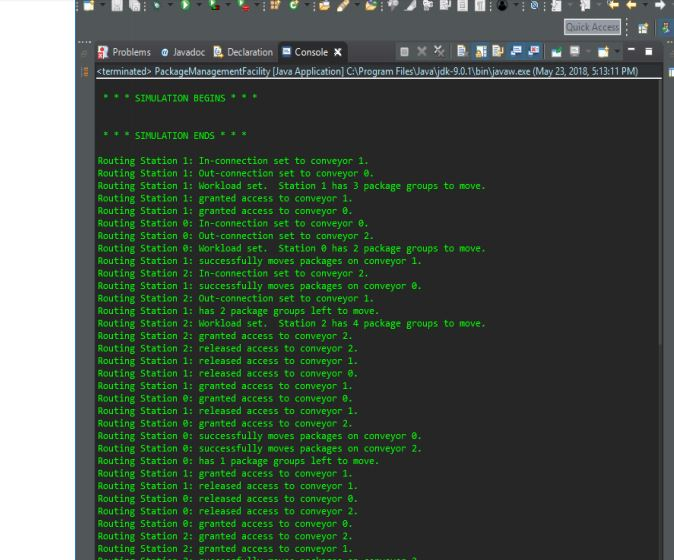
Task: Click the Save All icon
Action: pyautogui.click(x=135, y=5)
